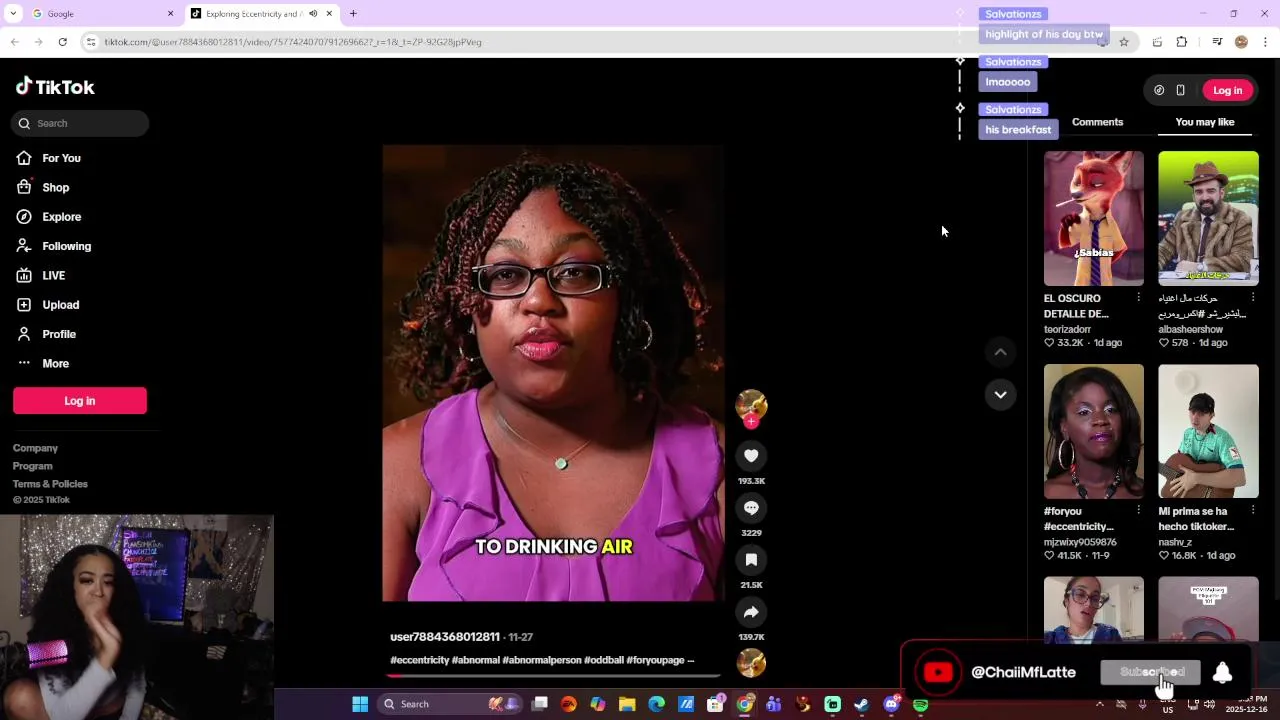Click the top-right Log in button
The height and width of the screenshot is (720, 1280).
[1227, 90]
